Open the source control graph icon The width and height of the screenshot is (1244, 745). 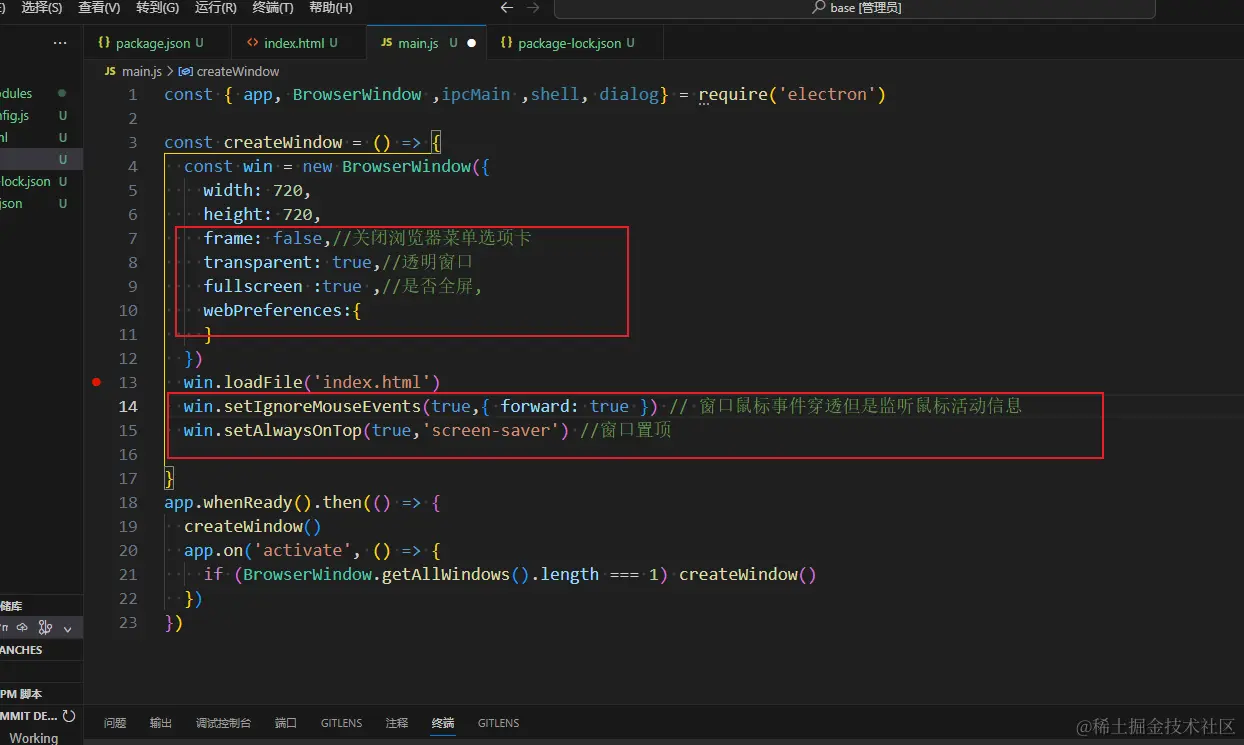[x=45, y=628]
